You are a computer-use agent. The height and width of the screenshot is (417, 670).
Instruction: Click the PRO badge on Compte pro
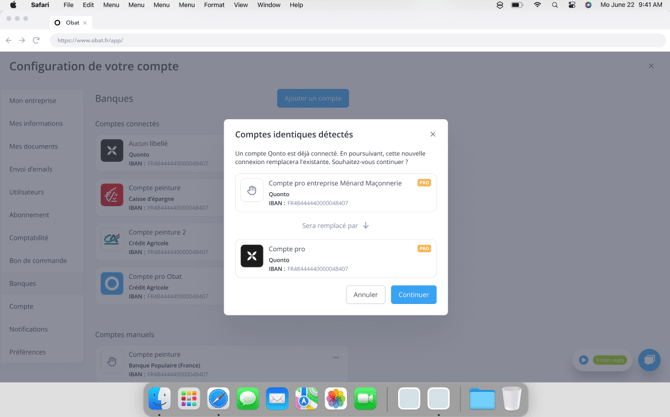(x=424, y=249)
